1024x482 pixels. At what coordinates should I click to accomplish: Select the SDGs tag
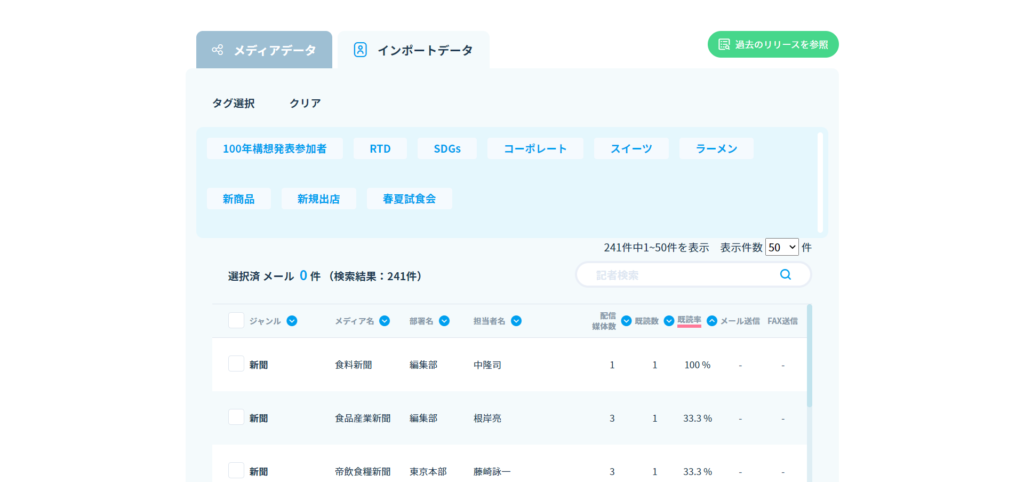pos(447,148)
